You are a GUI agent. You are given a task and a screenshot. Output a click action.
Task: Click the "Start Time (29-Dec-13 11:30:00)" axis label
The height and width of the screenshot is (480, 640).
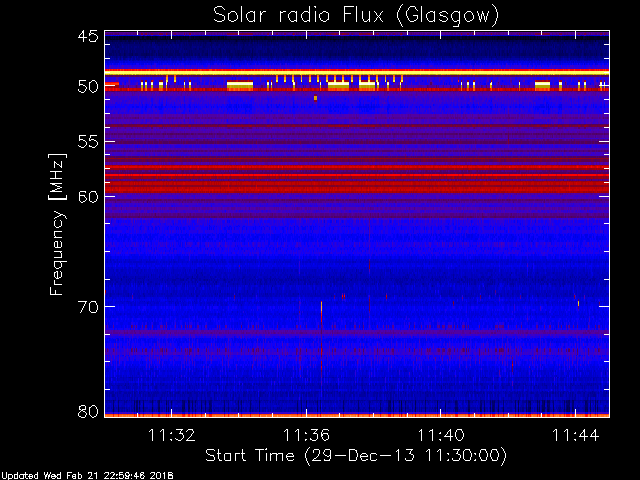(356, 456)
